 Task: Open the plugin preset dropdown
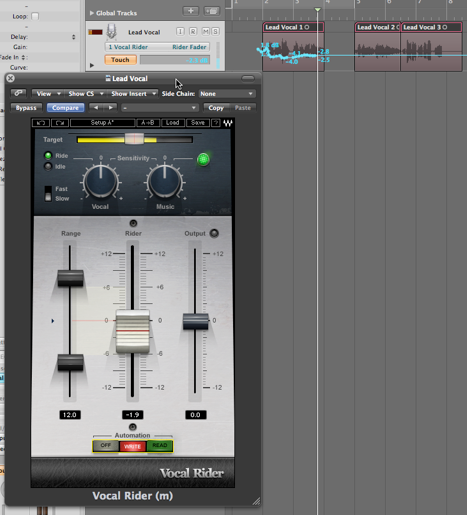point(159,108)
